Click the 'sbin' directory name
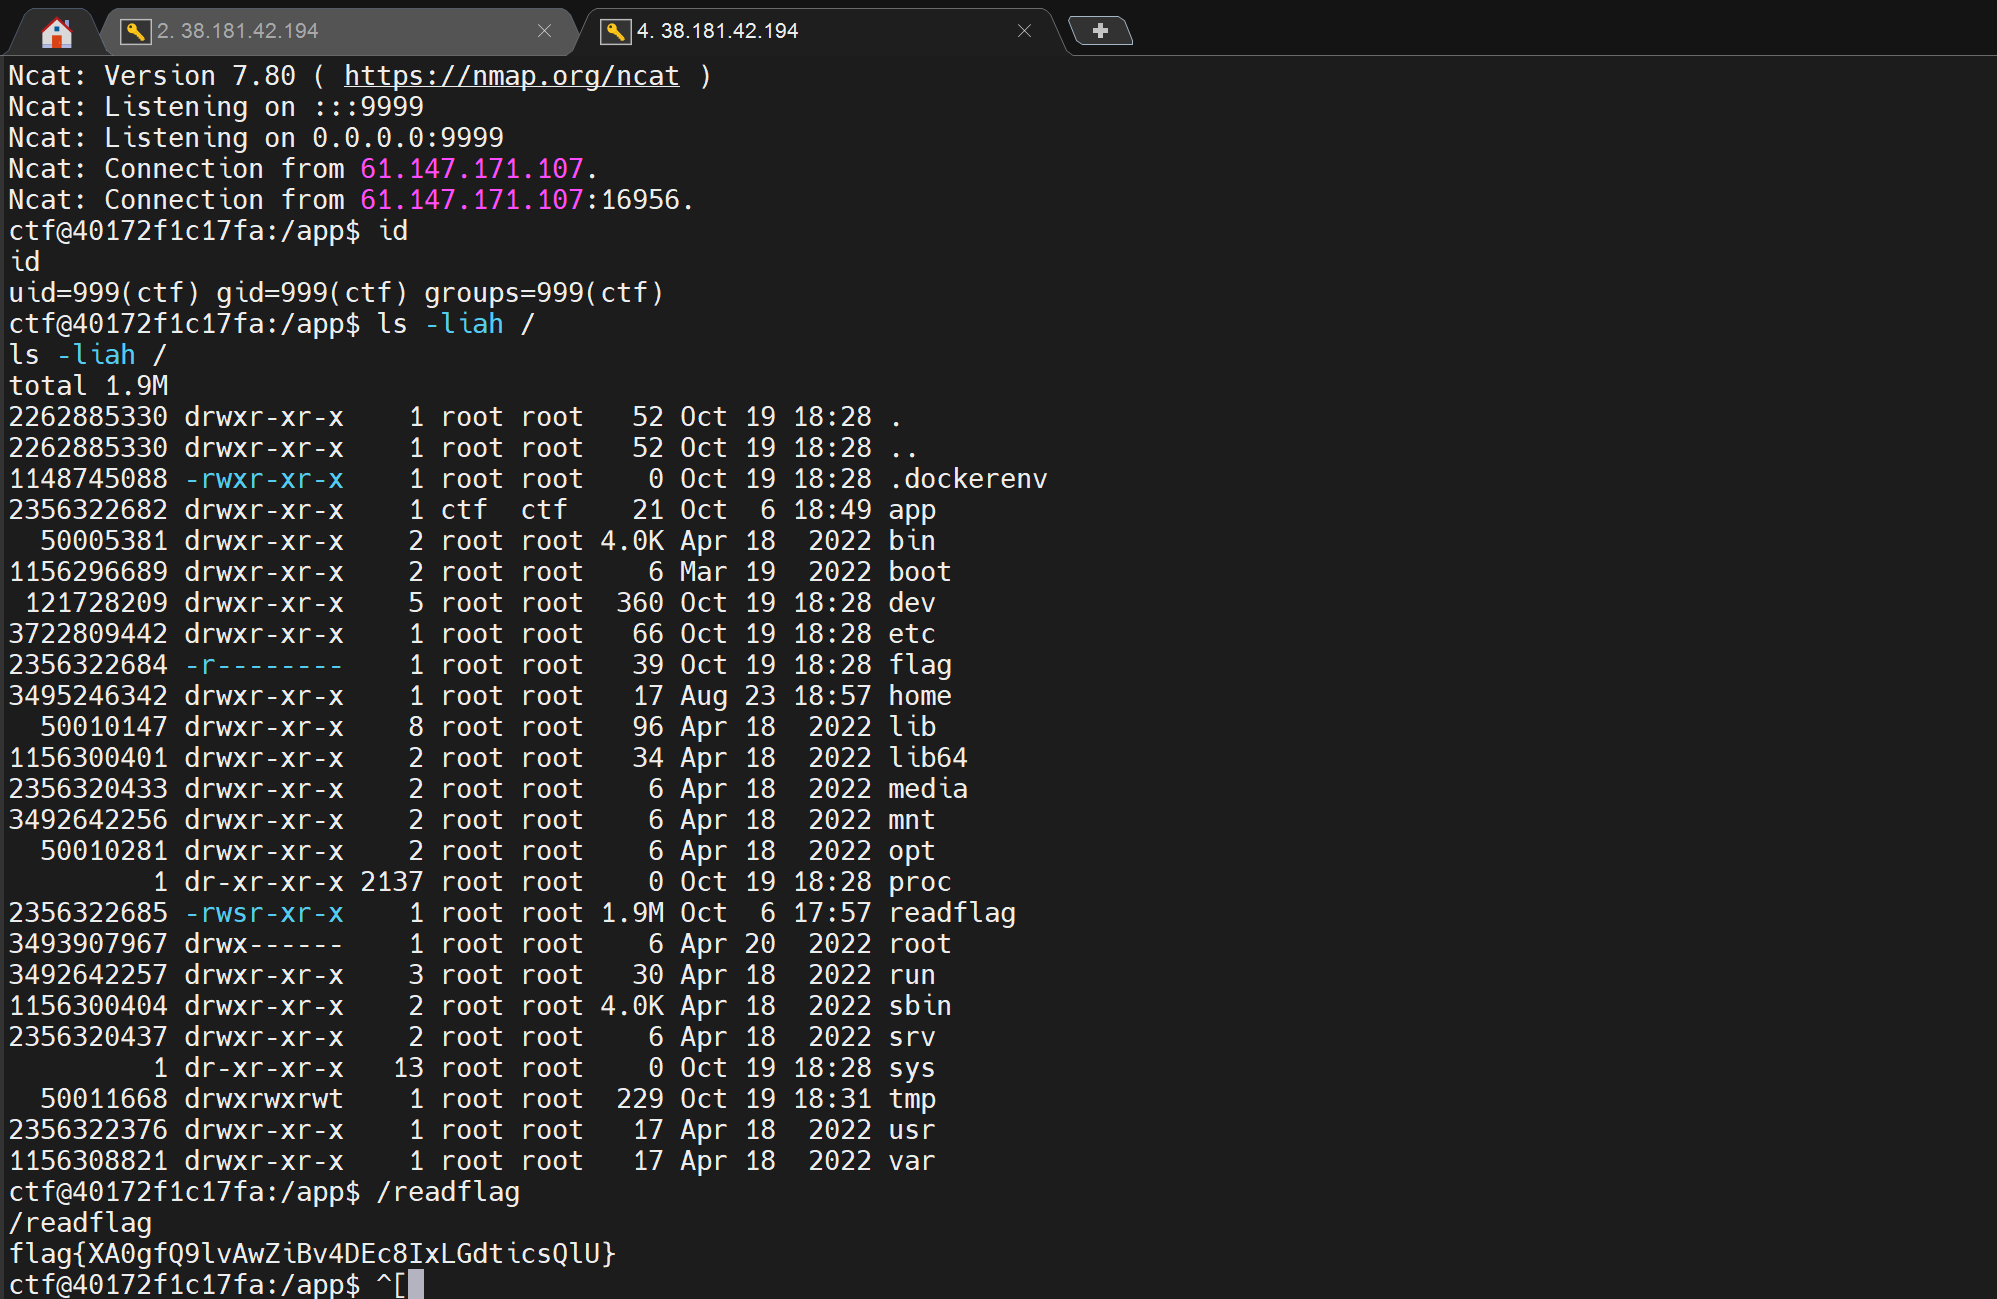1997x1299 pixels. pos(920,1006)
